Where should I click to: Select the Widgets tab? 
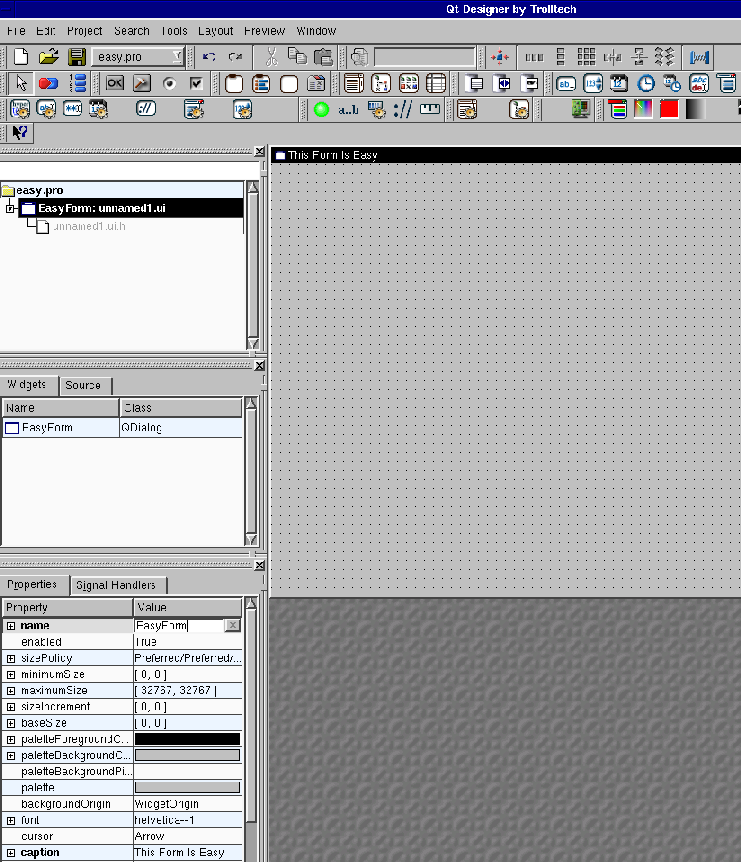(27, 385)
